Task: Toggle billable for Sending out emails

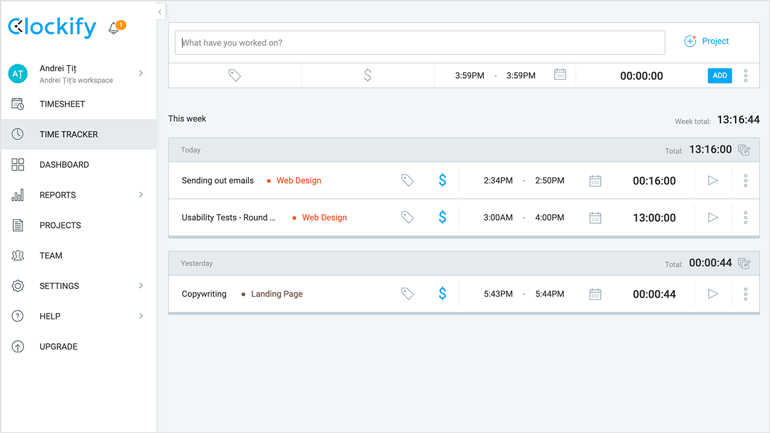Action: [442, 180]
